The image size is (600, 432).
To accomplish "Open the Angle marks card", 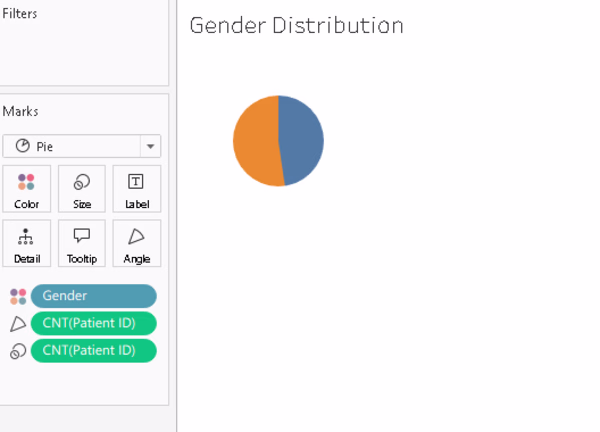I will 137,243.
